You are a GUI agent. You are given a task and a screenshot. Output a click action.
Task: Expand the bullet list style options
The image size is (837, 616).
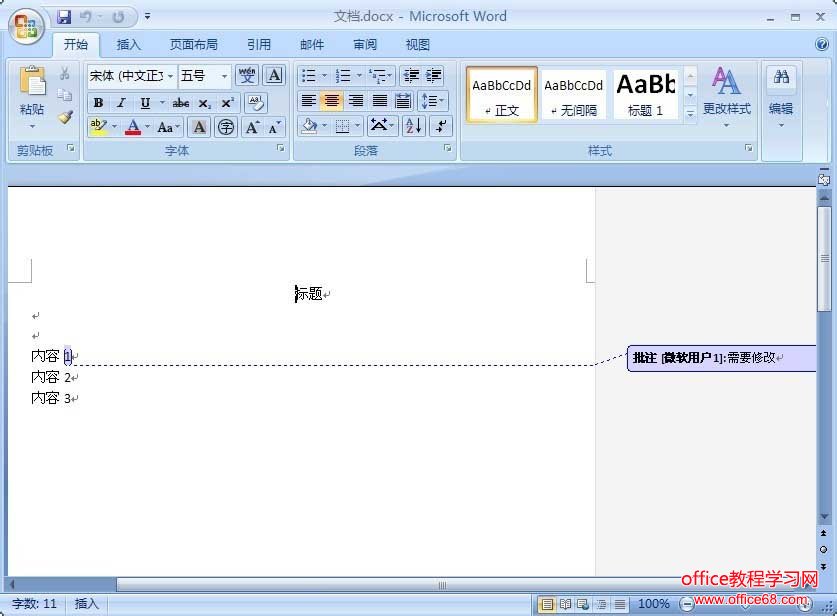click(323, 75)
